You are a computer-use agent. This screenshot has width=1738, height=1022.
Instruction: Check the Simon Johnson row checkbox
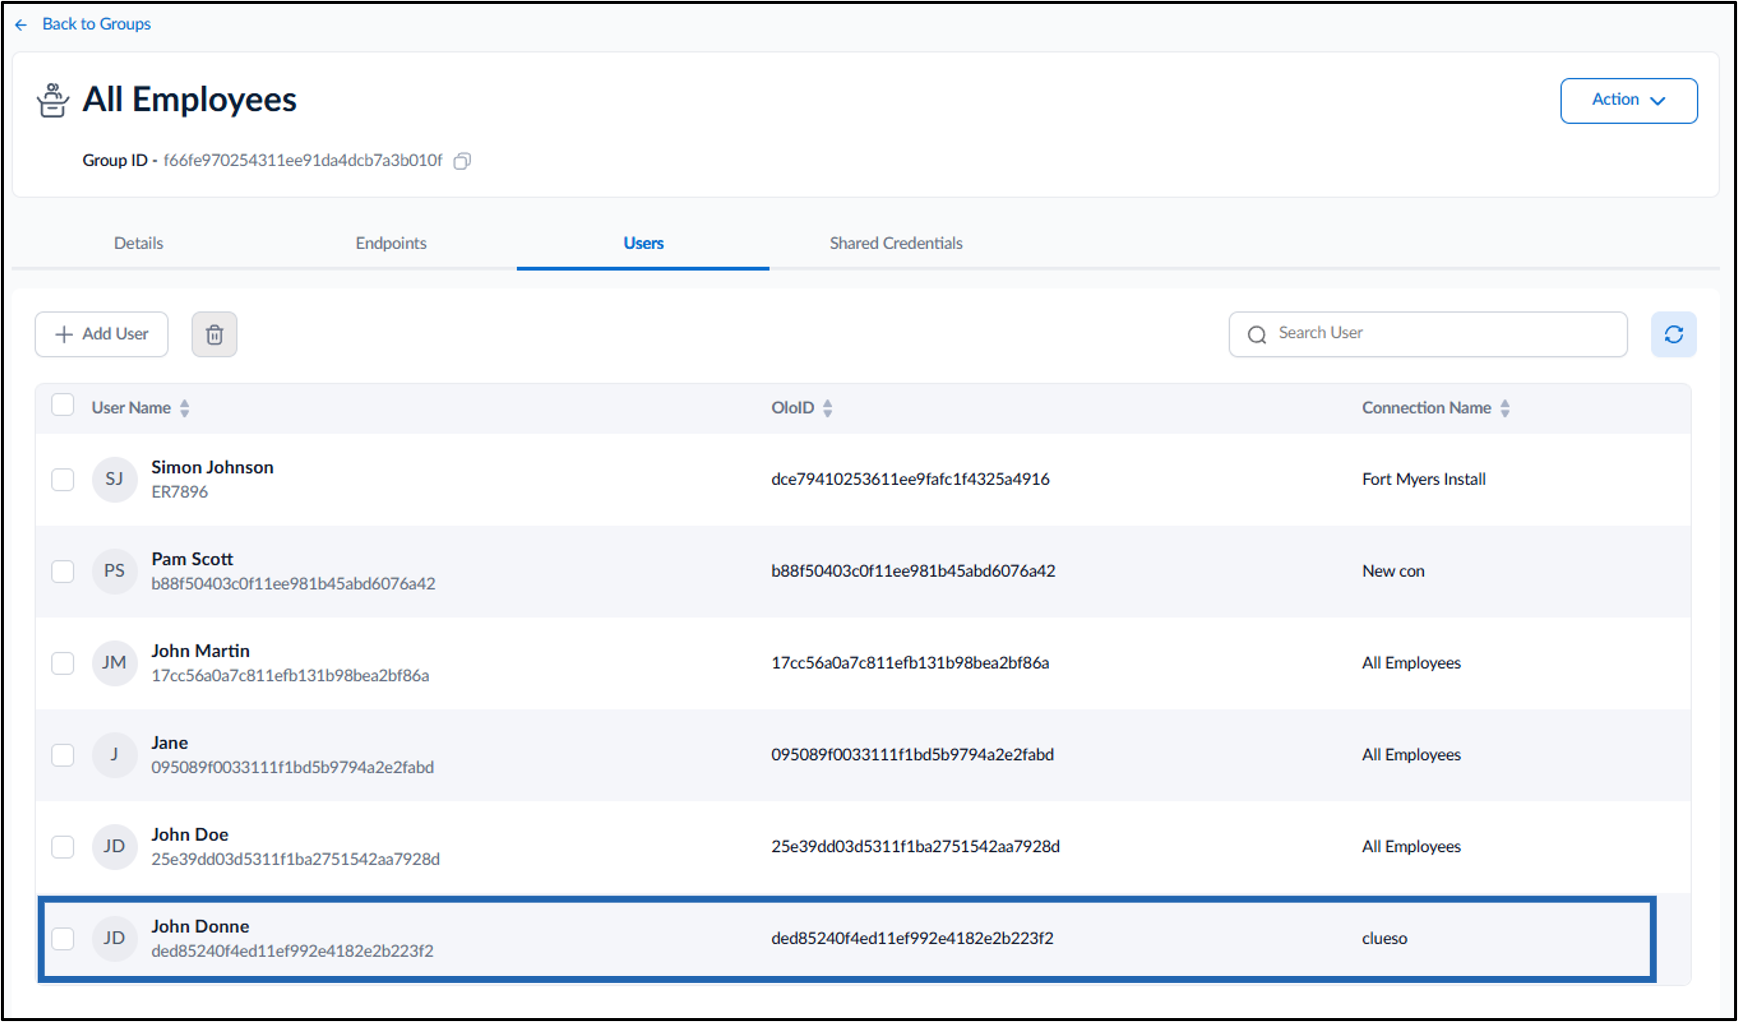[63, 480]
